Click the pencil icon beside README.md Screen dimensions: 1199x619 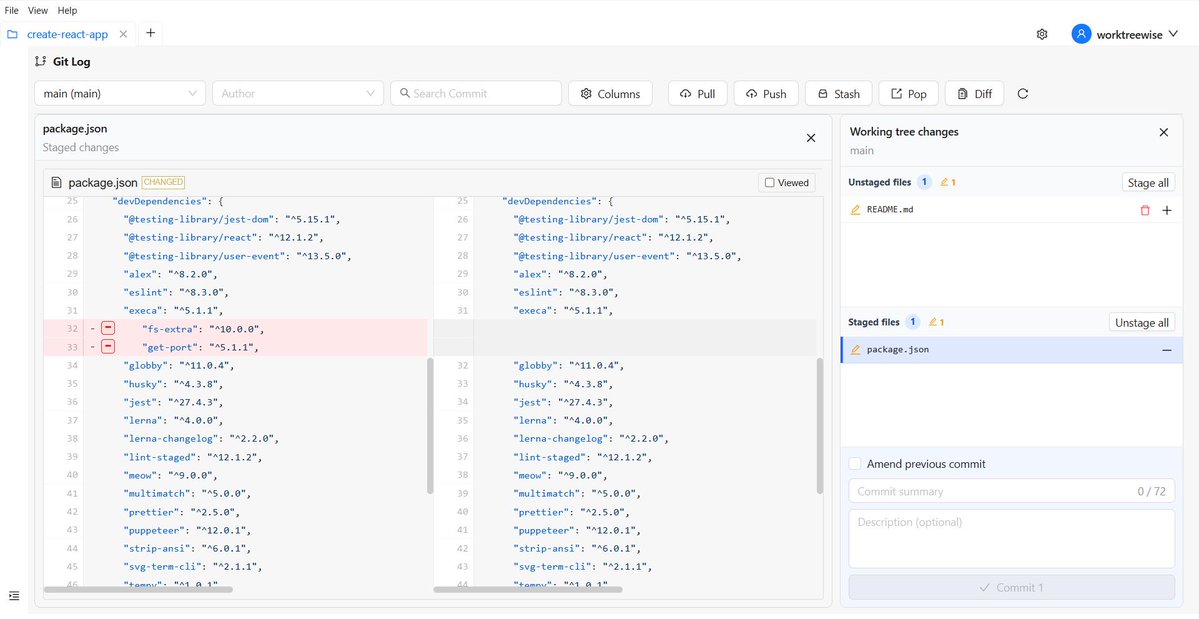[x=856, y=209]
